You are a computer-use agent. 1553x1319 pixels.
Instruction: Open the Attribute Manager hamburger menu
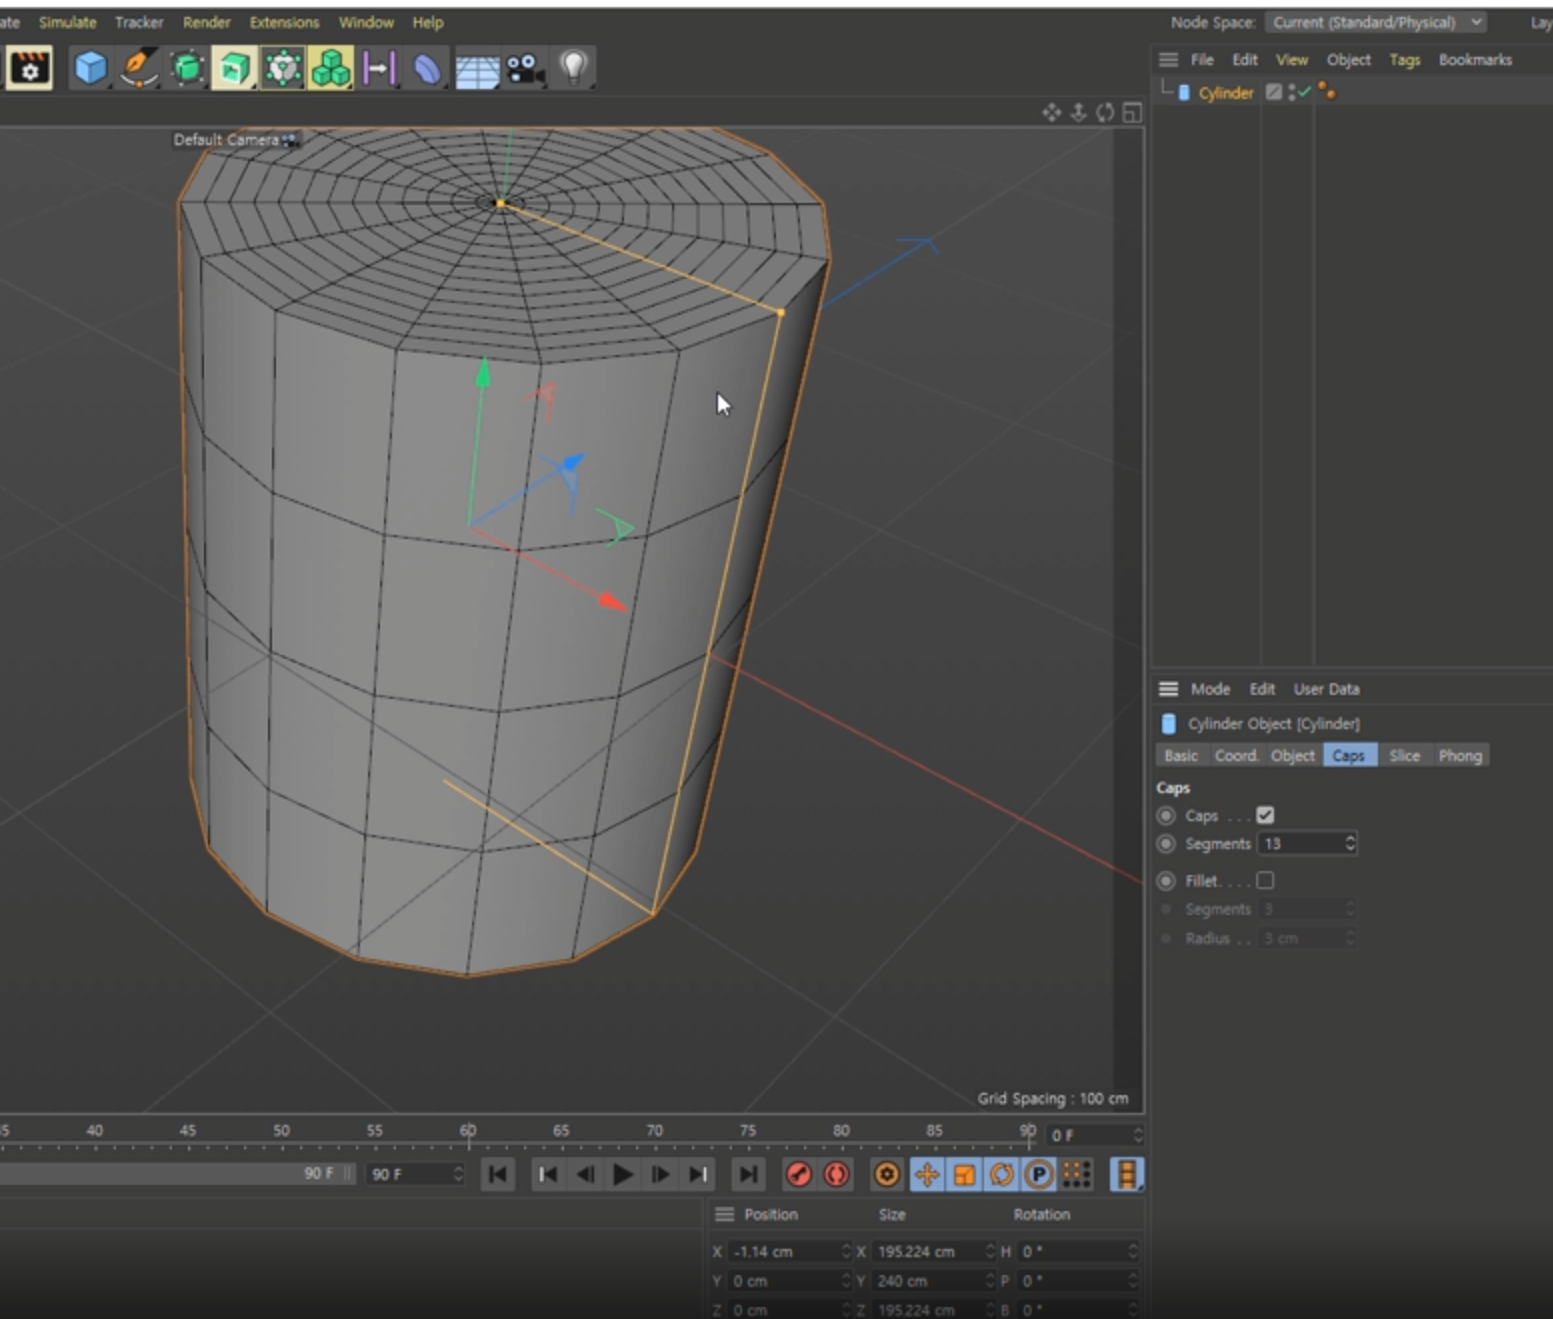(1168, 689)
